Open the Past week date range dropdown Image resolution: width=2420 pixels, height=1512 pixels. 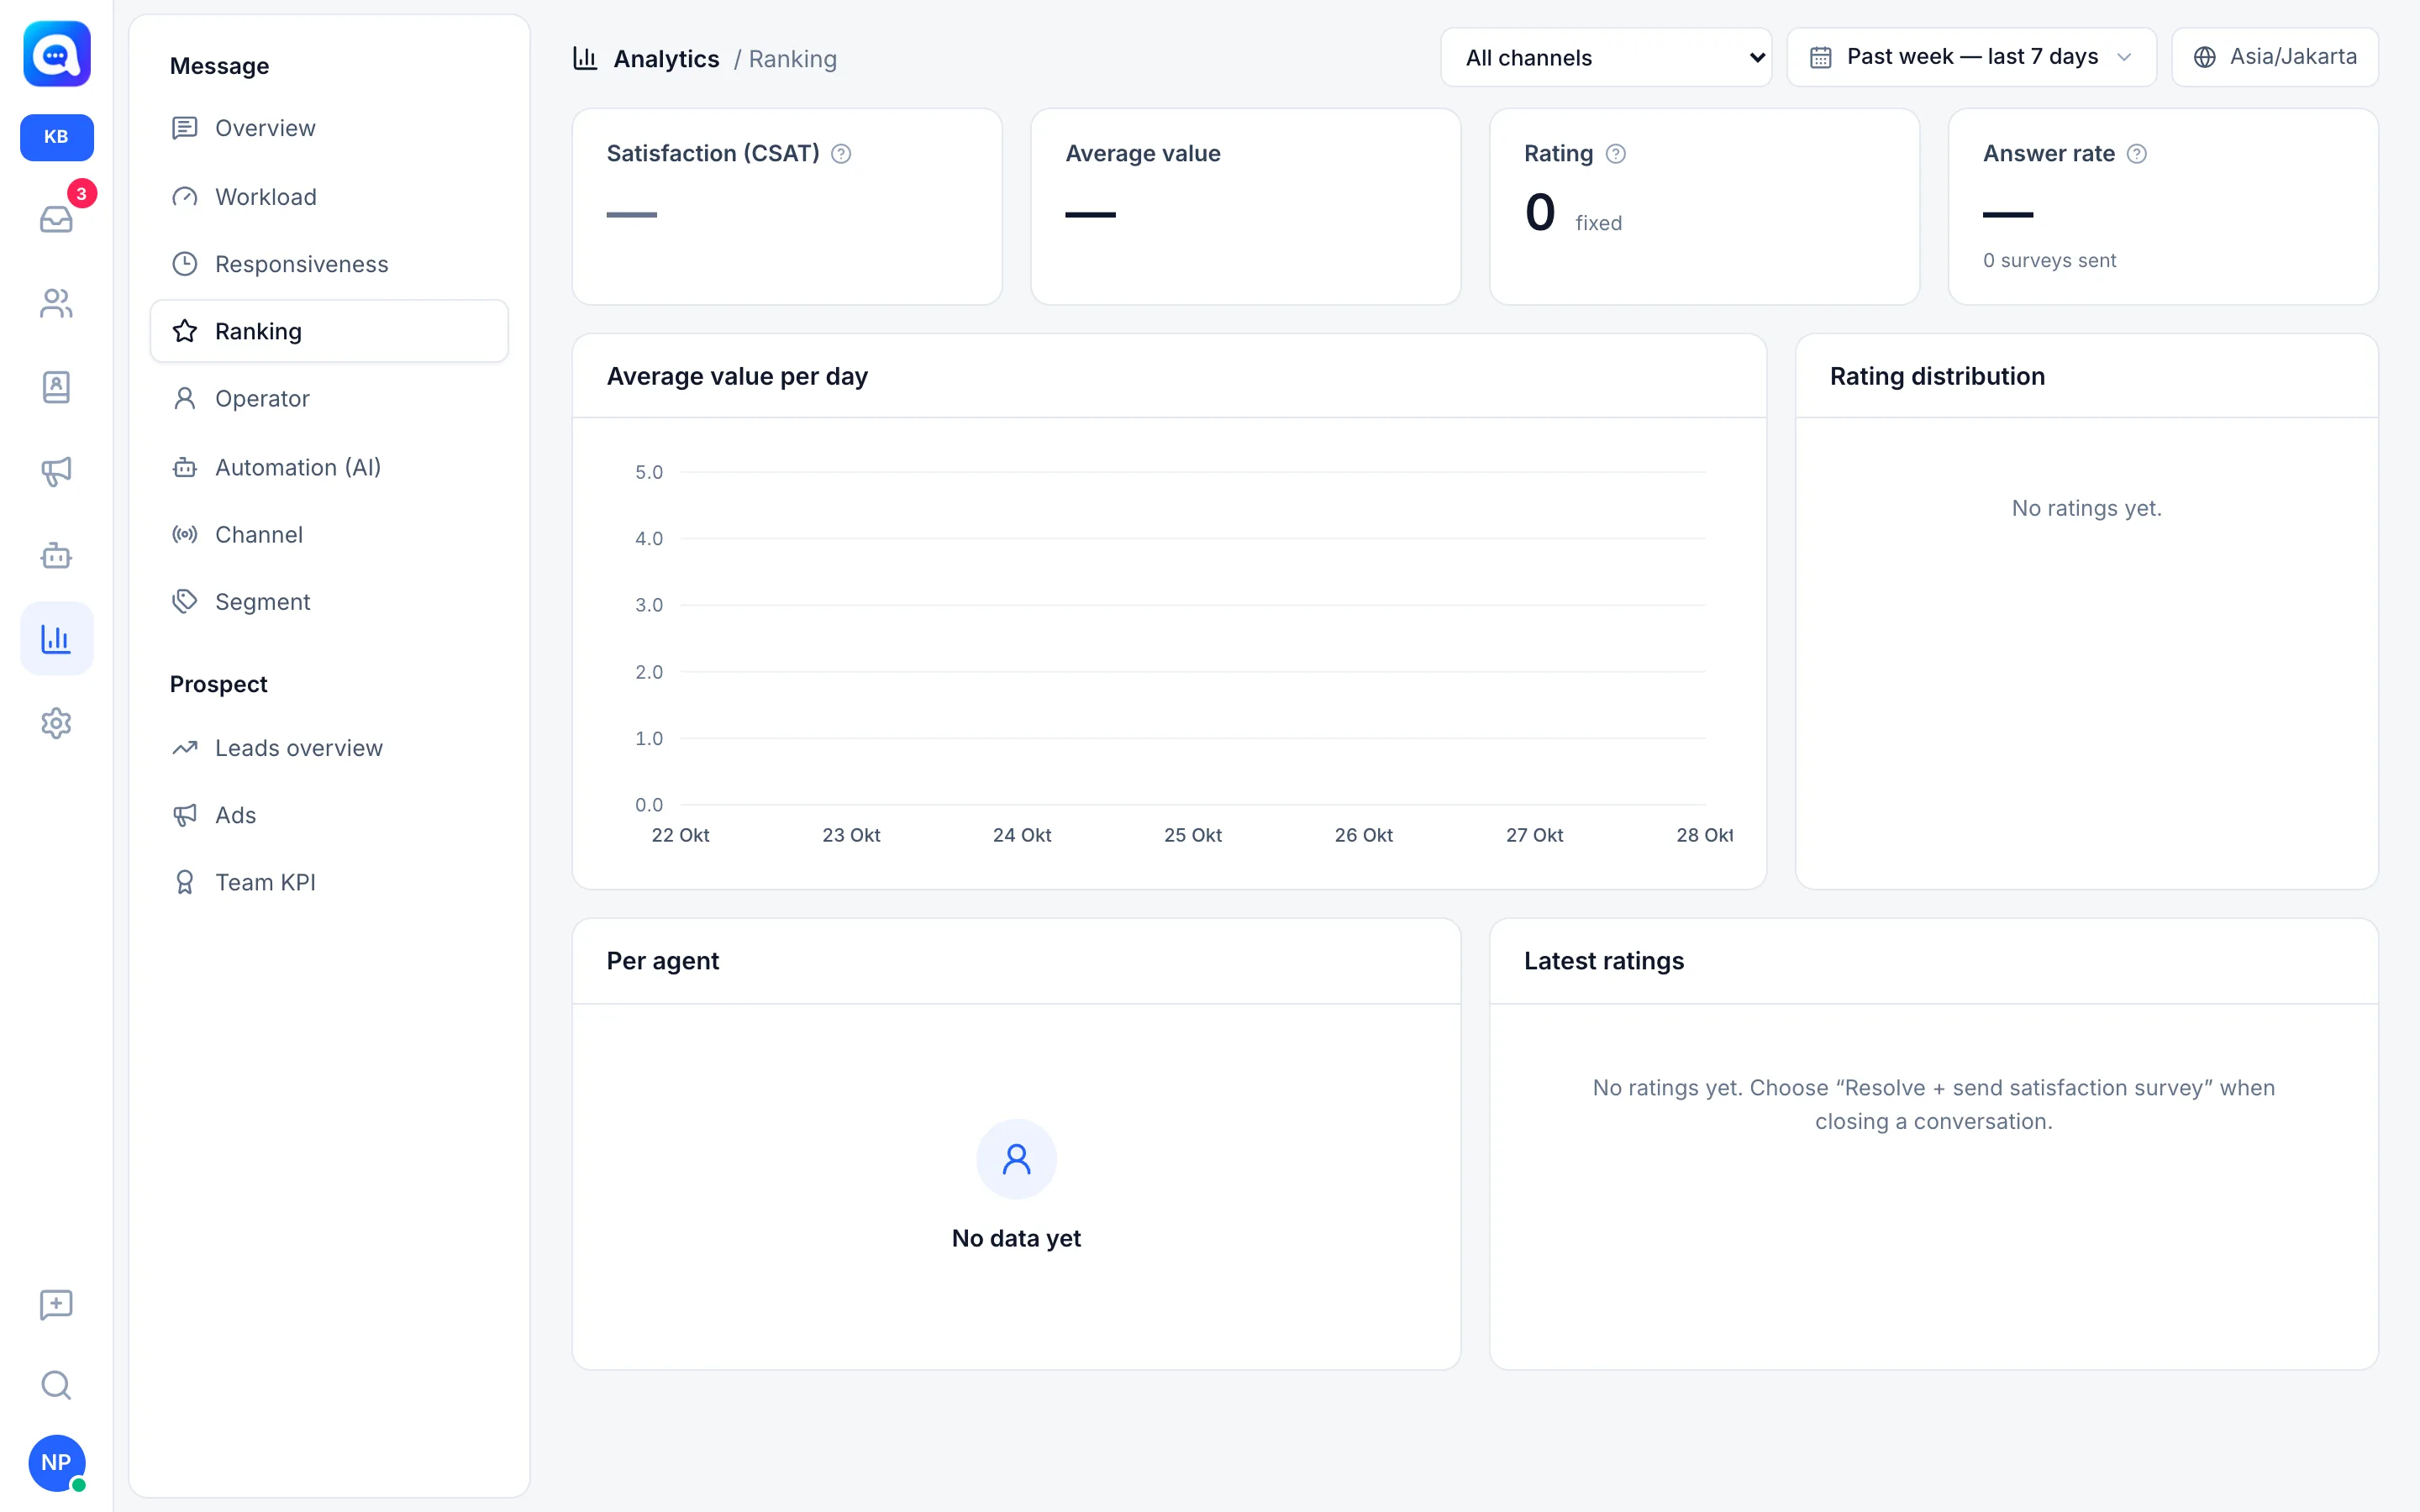[1971, 57]
